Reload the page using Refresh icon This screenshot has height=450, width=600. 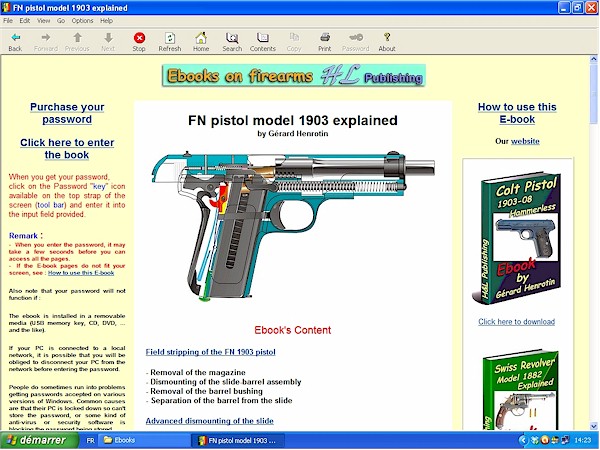click(170, 38)
